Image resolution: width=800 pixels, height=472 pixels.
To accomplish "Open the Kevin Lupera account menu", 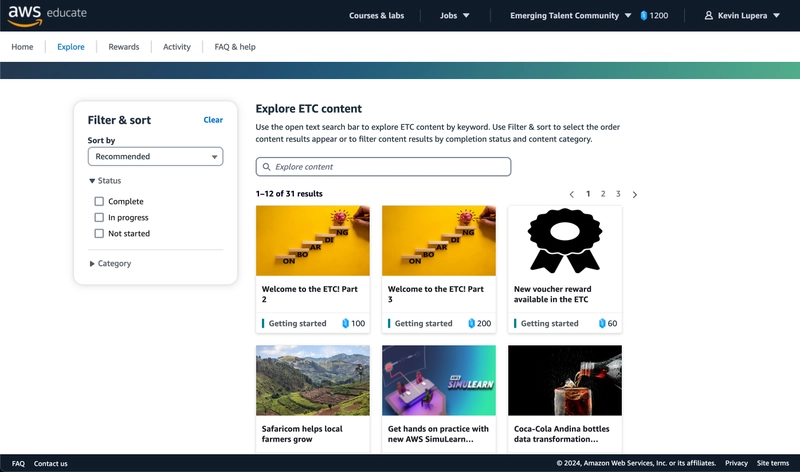I will pos(742,16).
